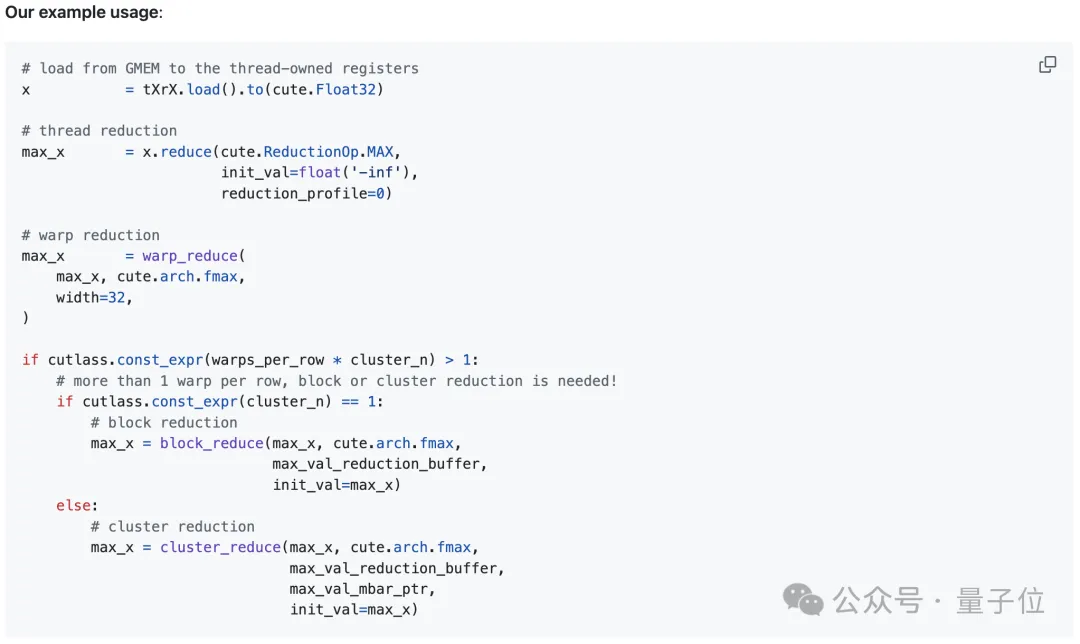
Task: Click the cluster_reduce function call
Action: (x=220, y=547)
